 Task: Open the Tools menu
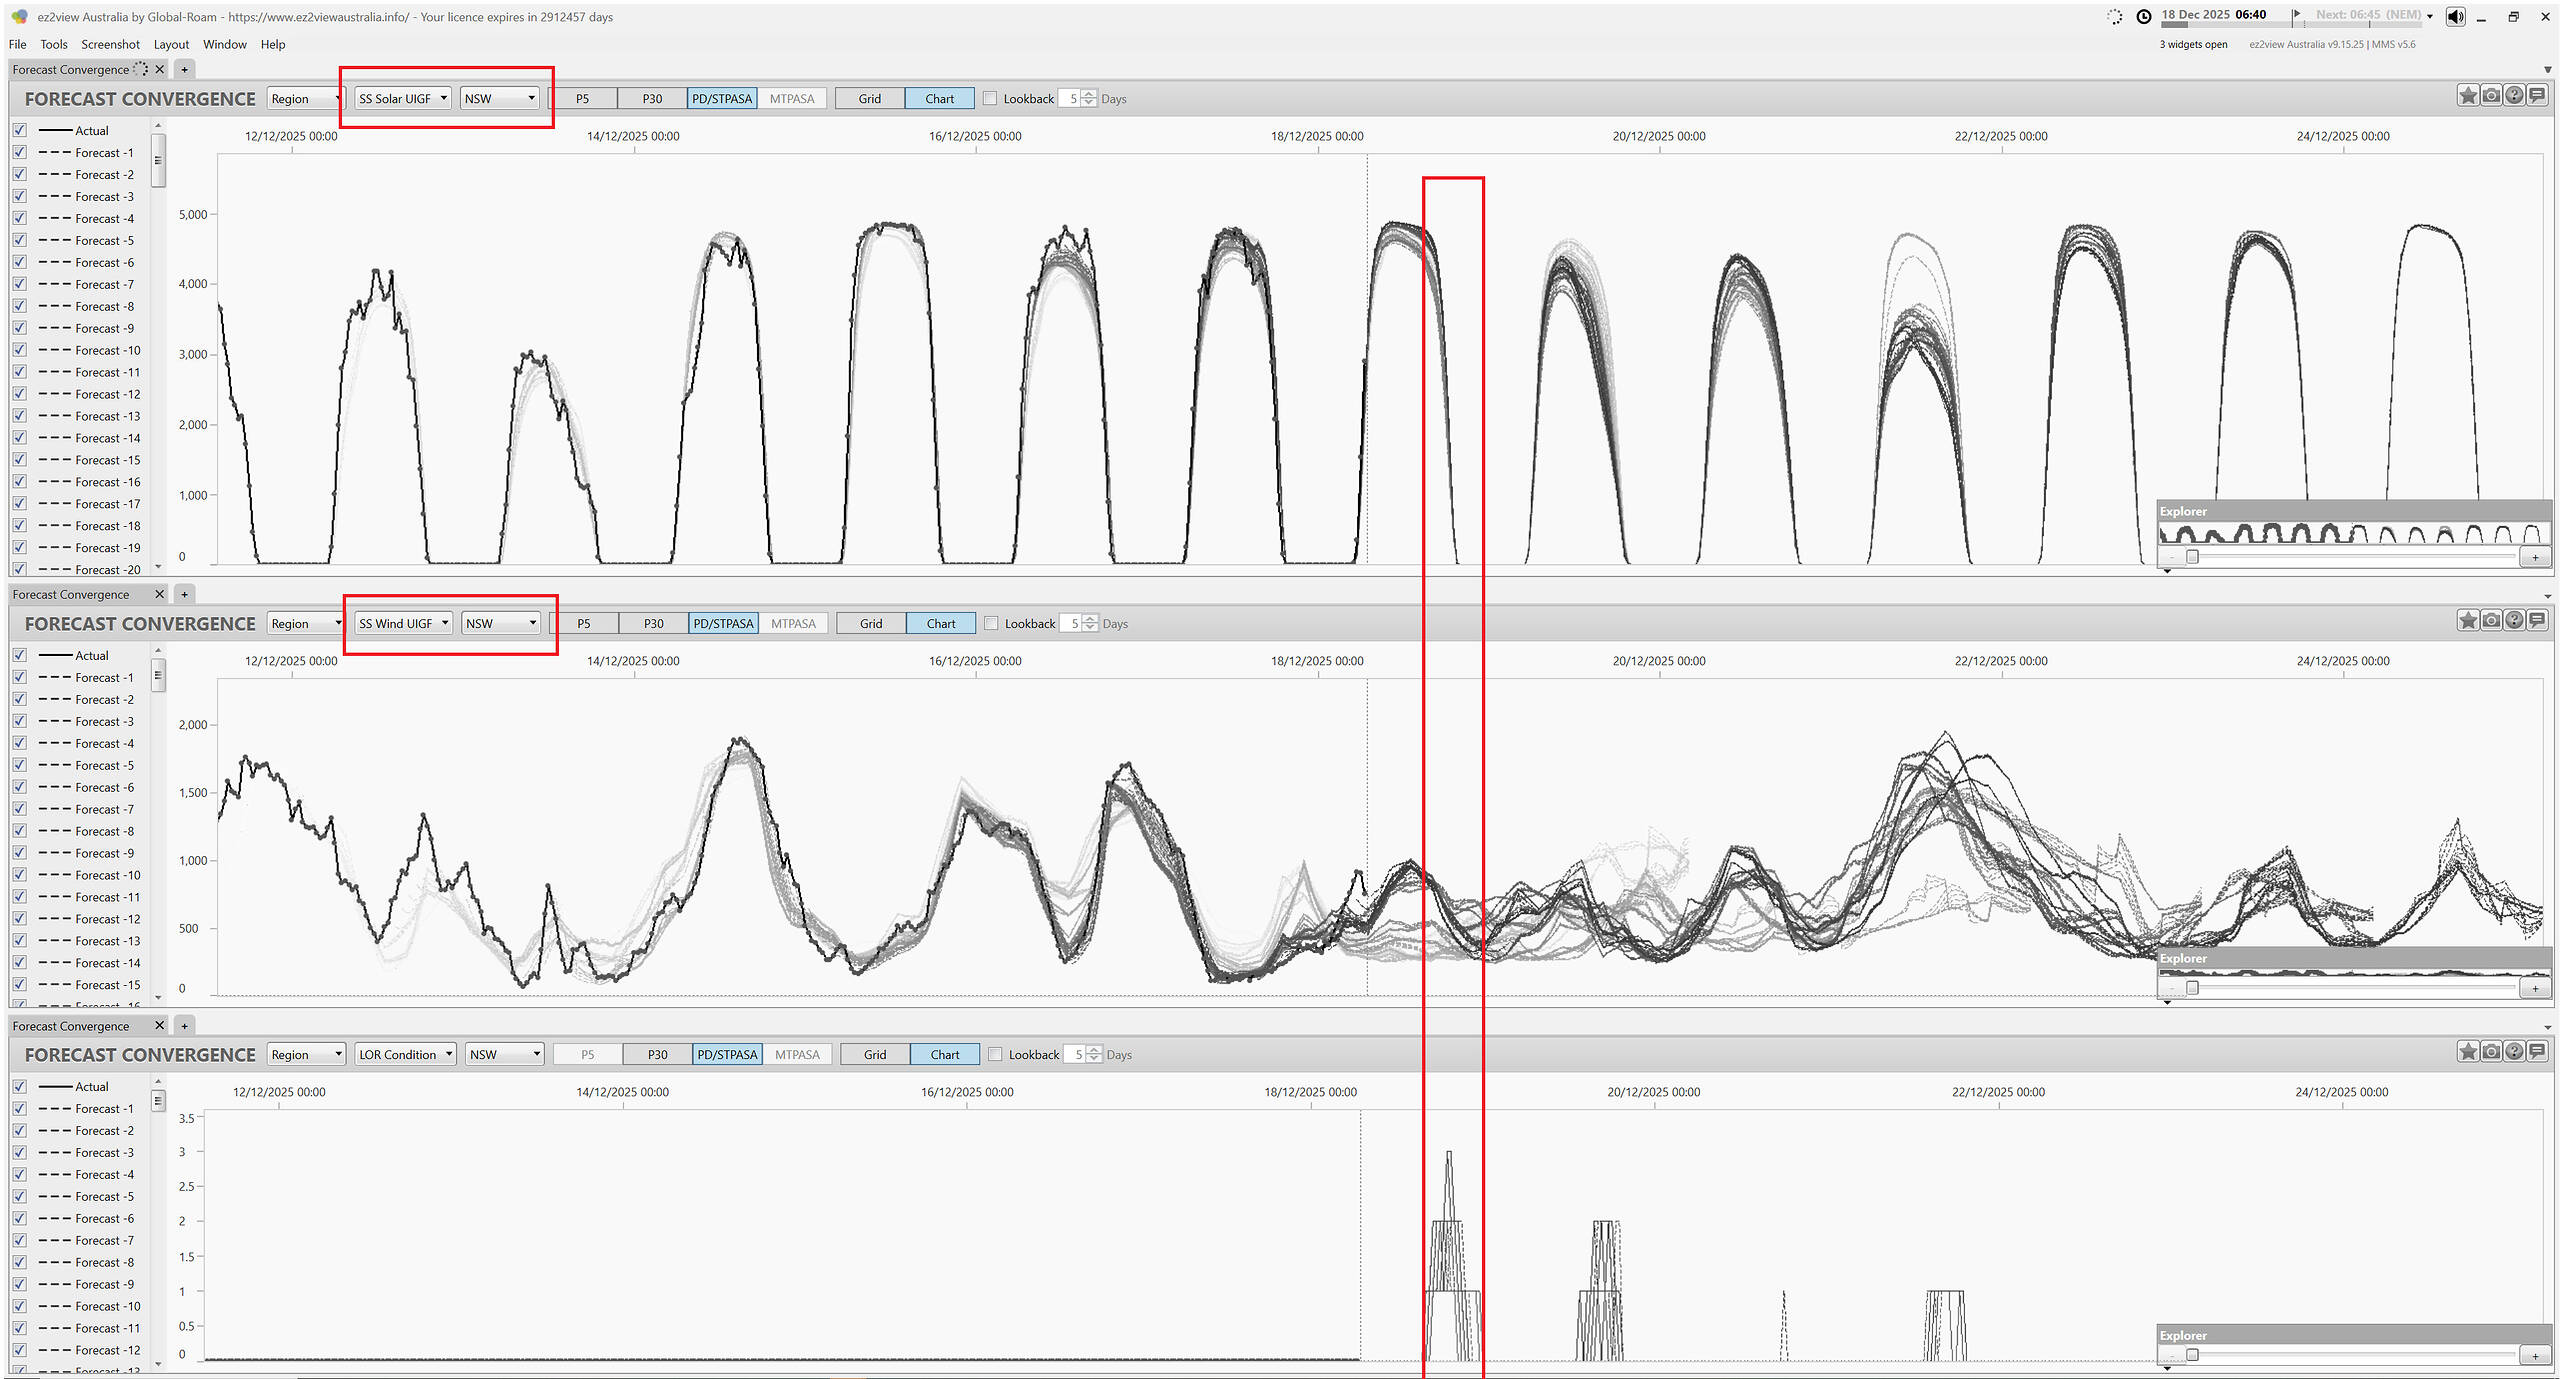click(x=53, y=45)
